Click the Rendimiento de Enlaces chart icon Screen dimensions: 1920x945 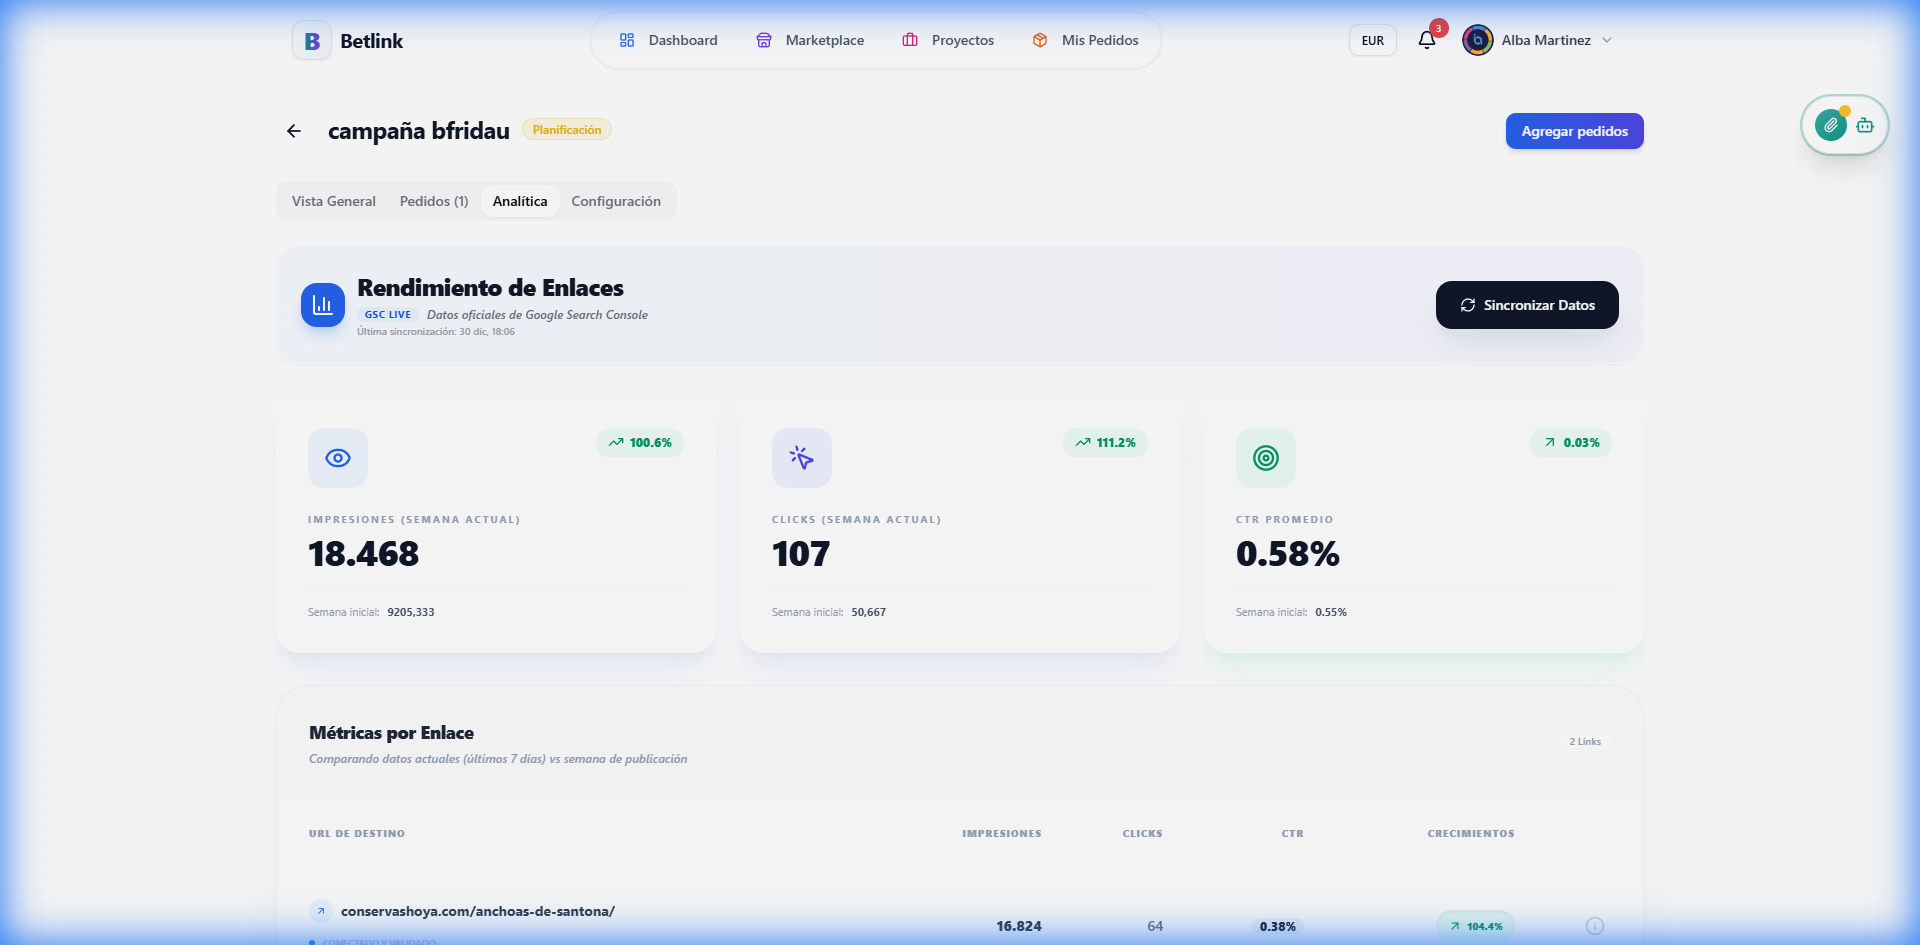[x=323, y=305]
